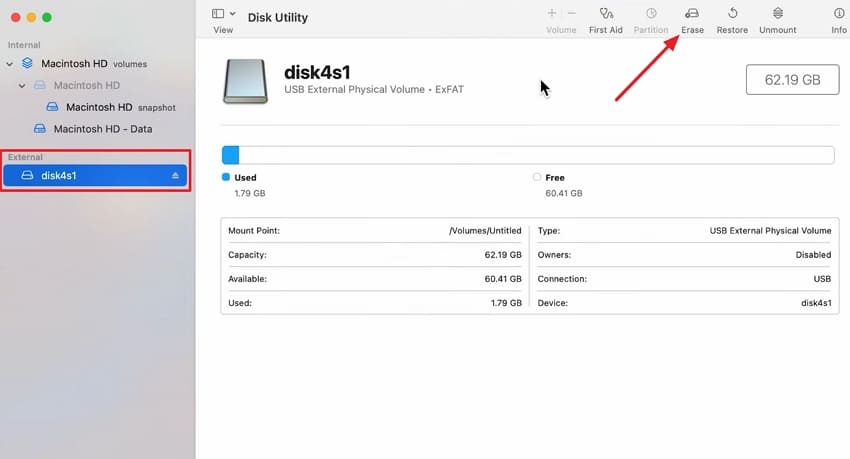Viewport: 850px width, 459px height.
Task: Click the Capacity 62.19 GB table value
Action: [503, 255]
